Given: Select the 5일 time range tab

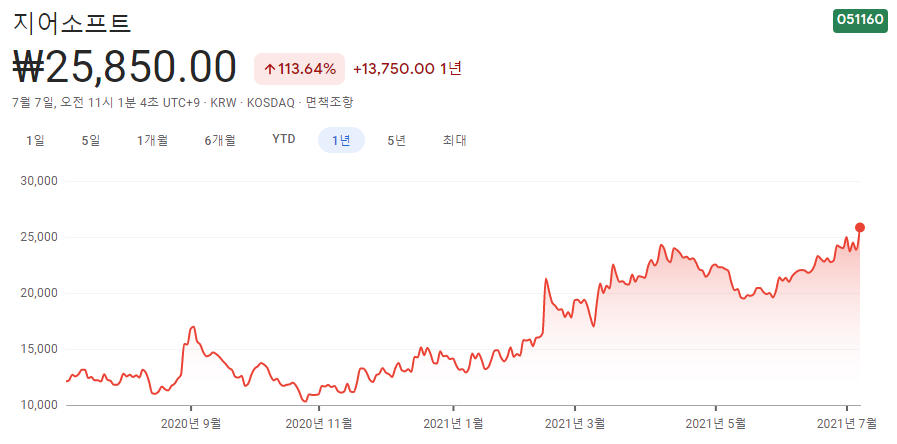Looking at the screenshot, I should tap(91, 140).
